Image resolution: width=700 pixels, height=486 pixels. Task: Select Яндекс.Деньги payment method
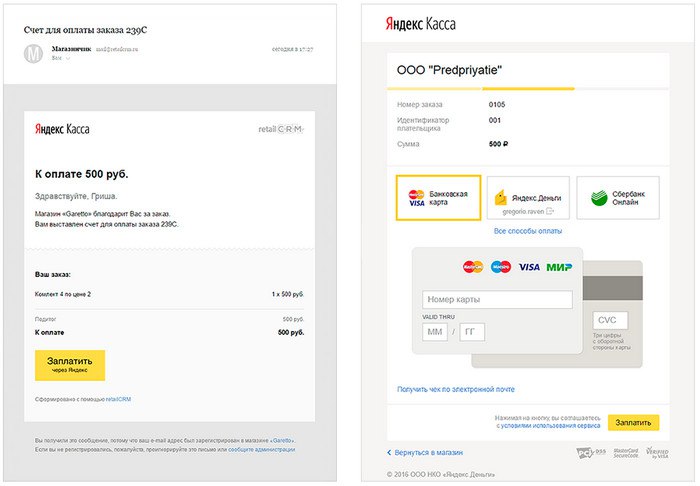pos(528,198)
